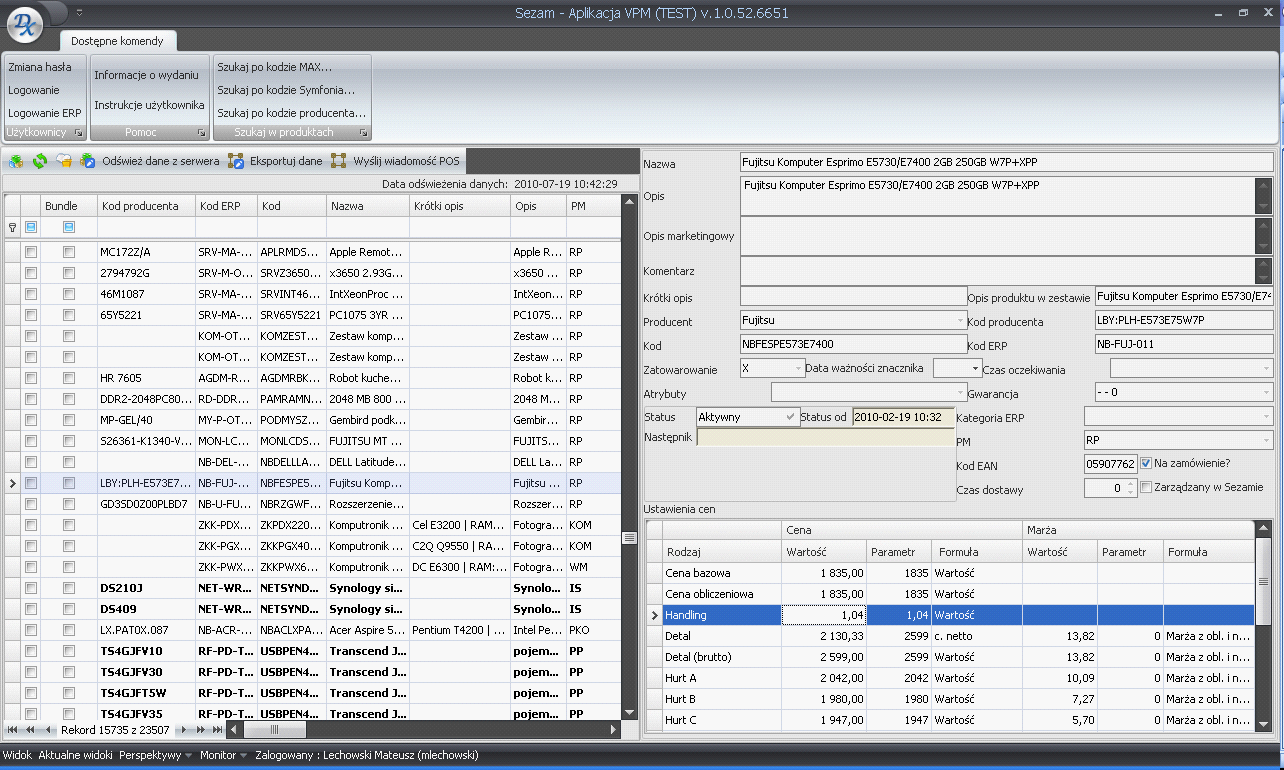Click the horizontal scroll right arrow under the product table

coord(613,730)
